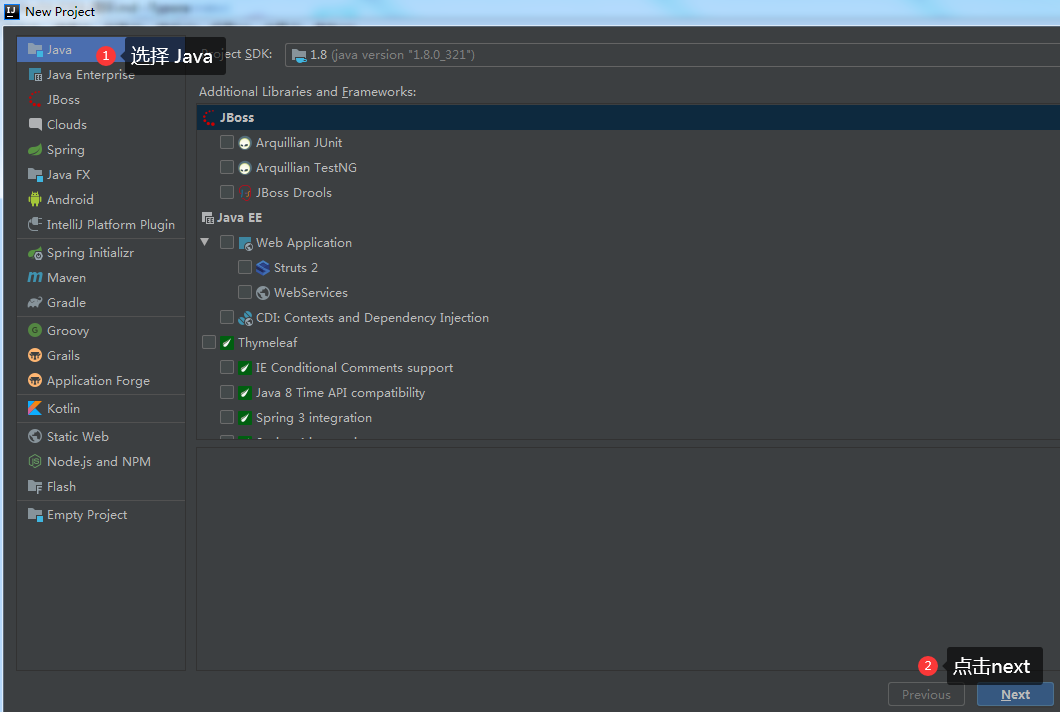Select Spring Initializr label
This screenshot has height=712, width=1060.
click(x=90, y=253)
